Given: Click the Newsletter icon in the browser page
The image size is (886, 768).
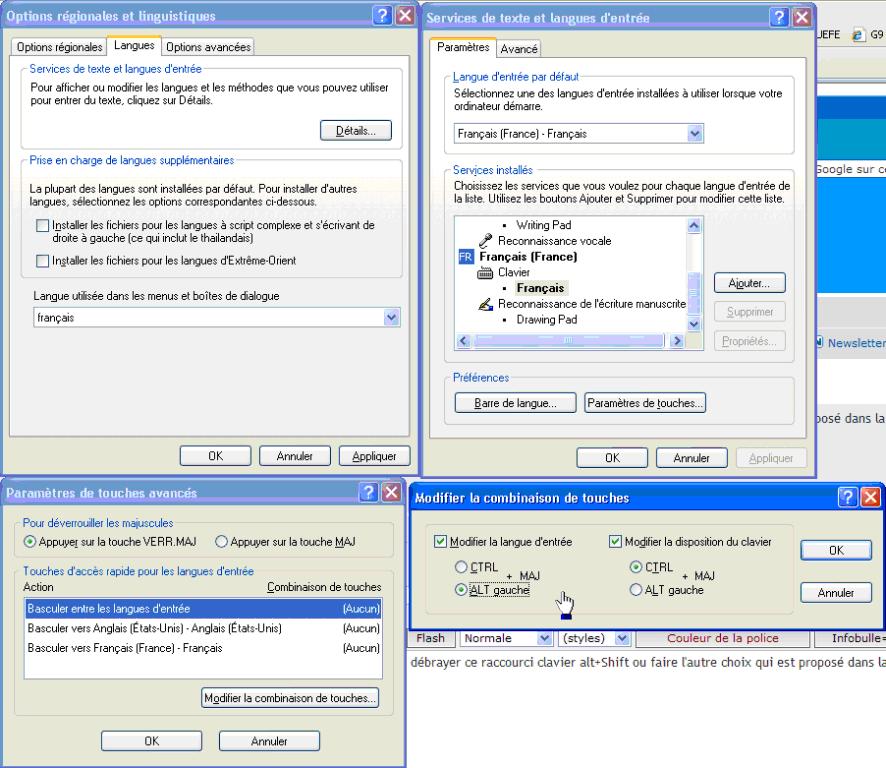Looking at the screenshot, I should click(x=819, y=342).
